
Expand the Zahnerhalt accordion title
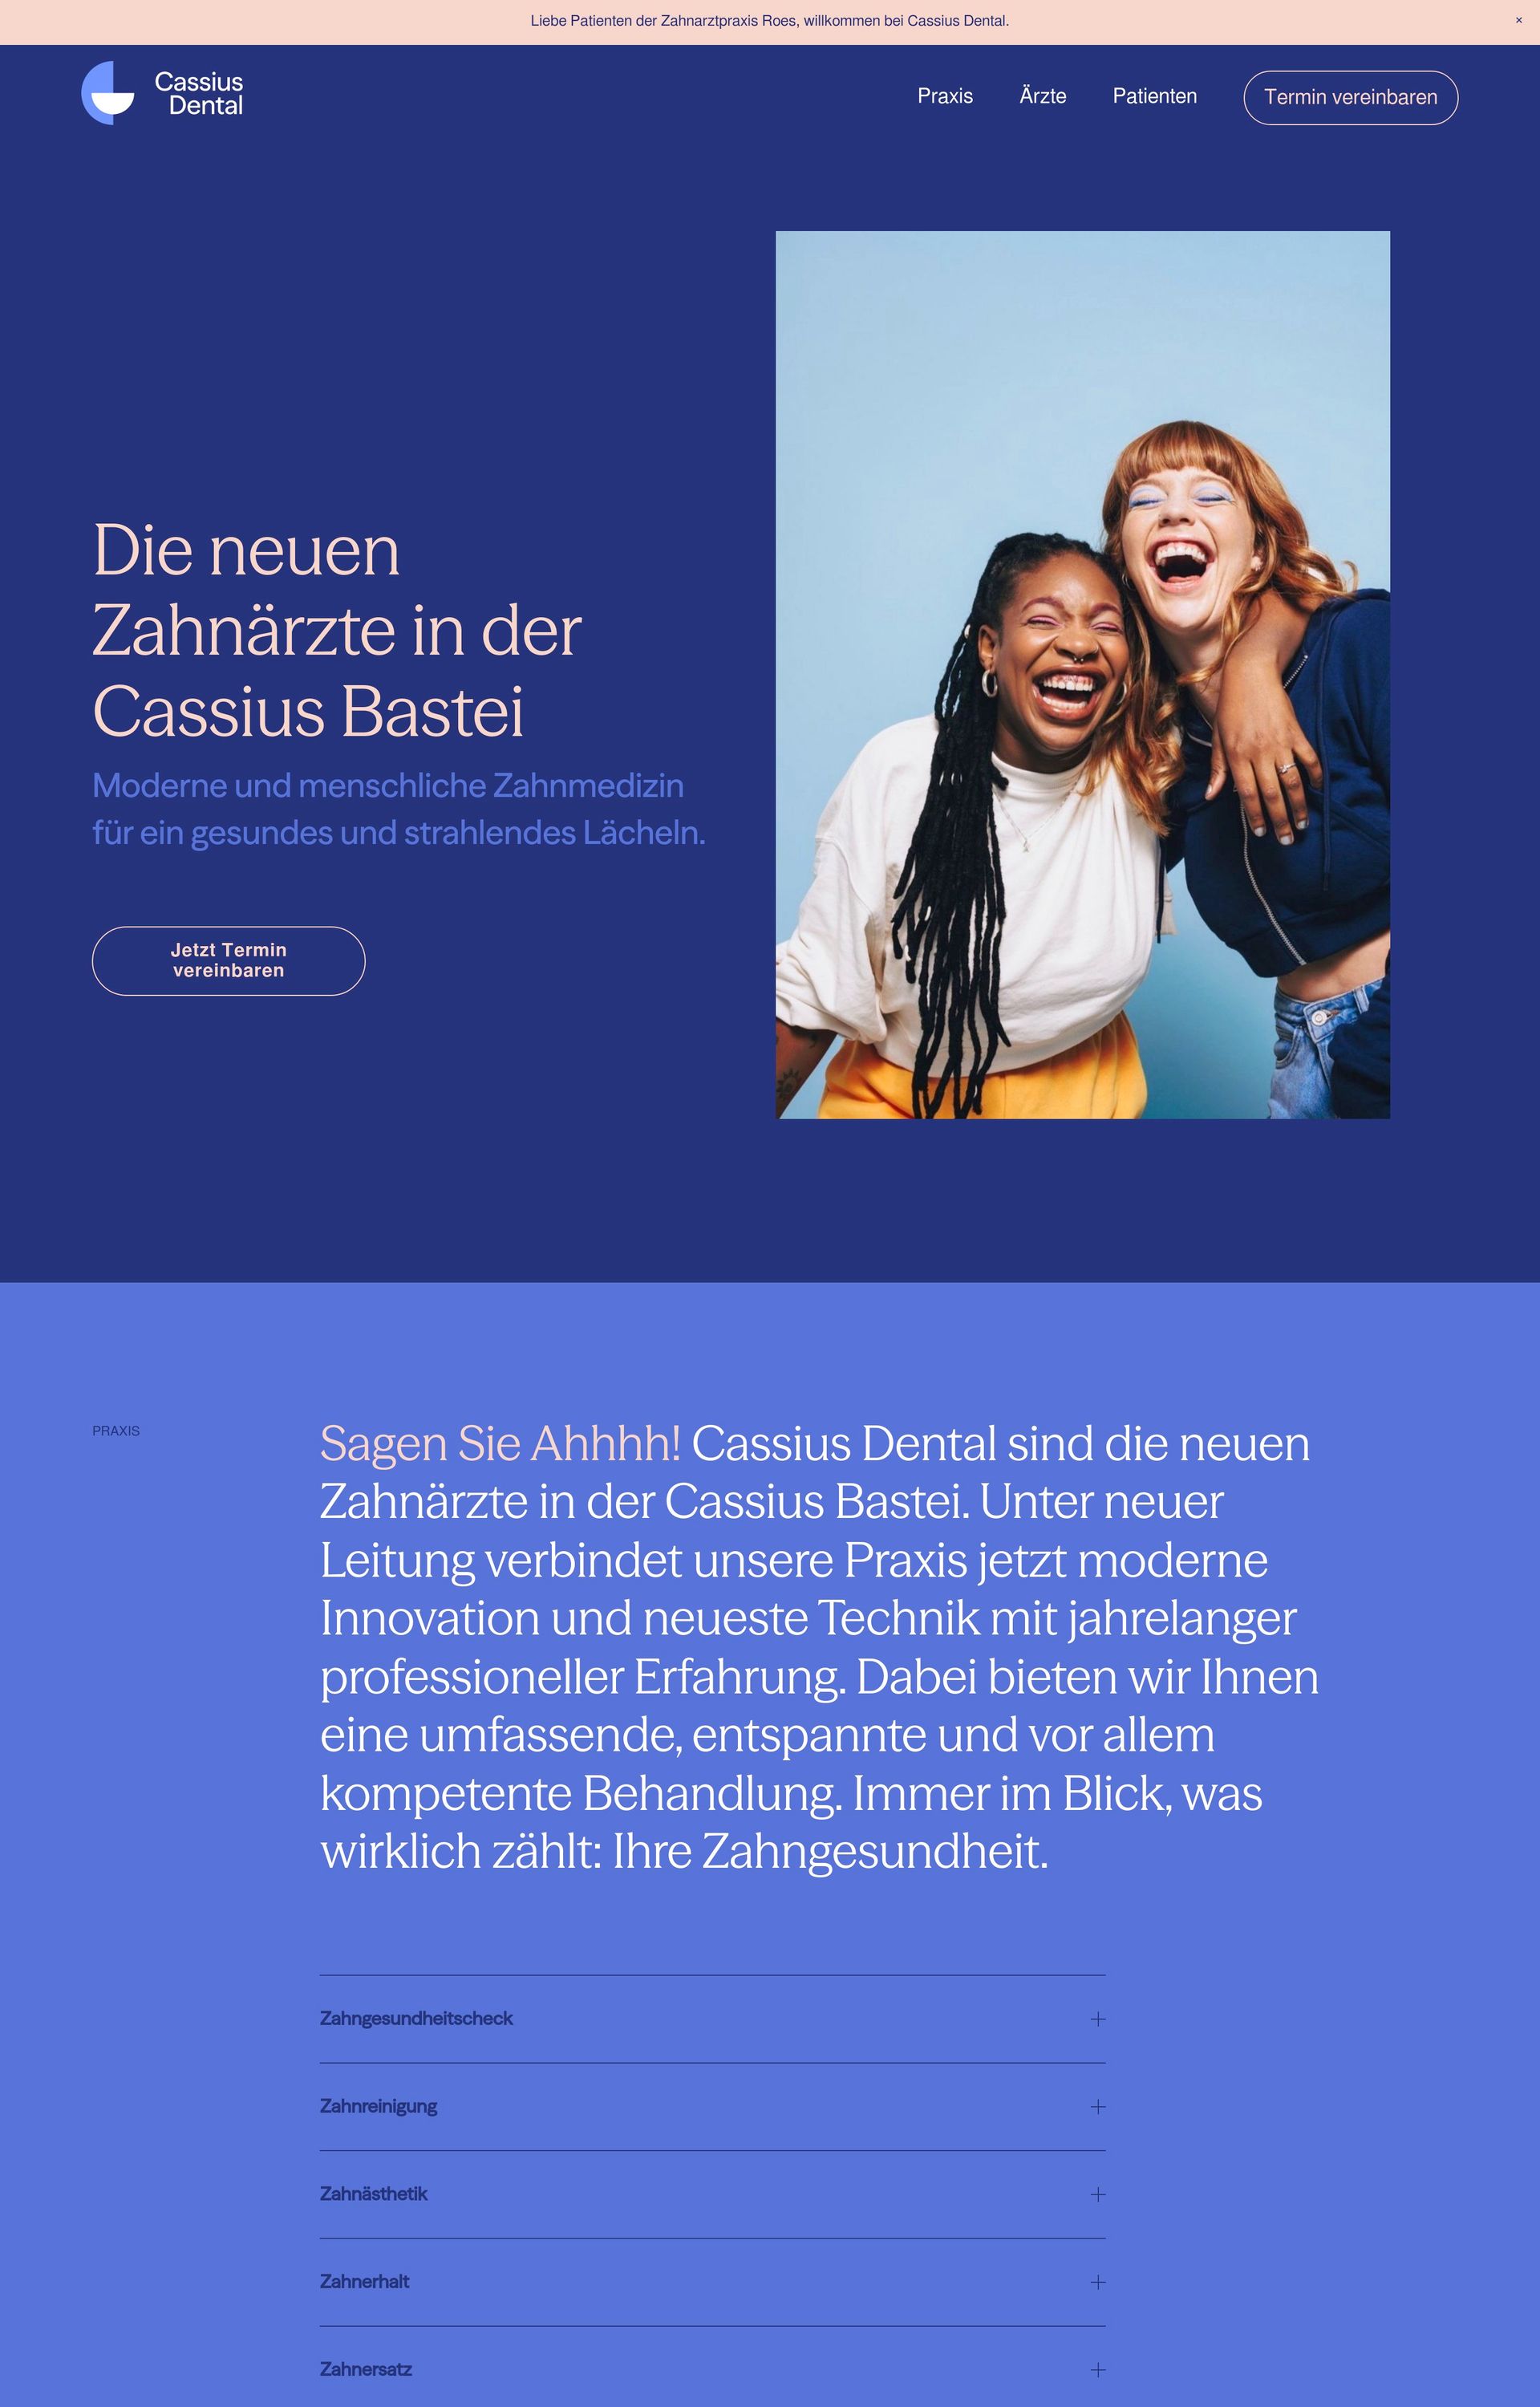[364, 2282]
